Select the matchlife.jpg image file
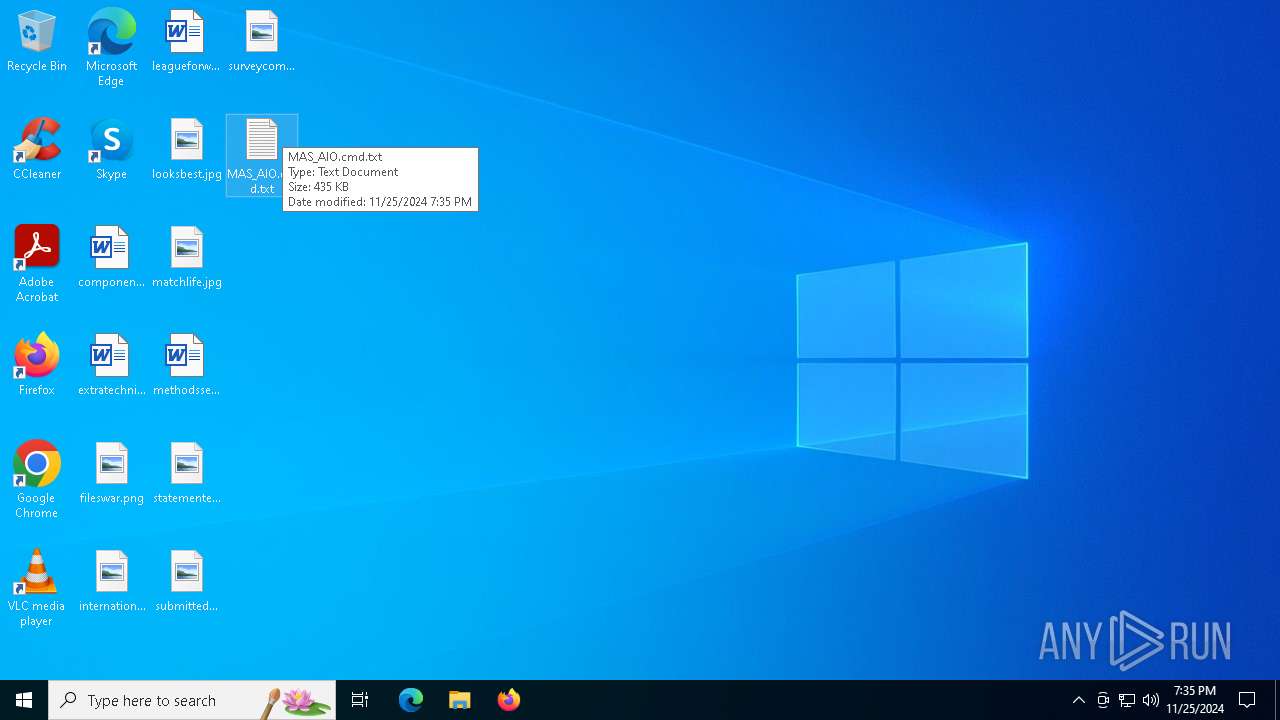The image size is (1280, 720). click(x=187, y=258)
